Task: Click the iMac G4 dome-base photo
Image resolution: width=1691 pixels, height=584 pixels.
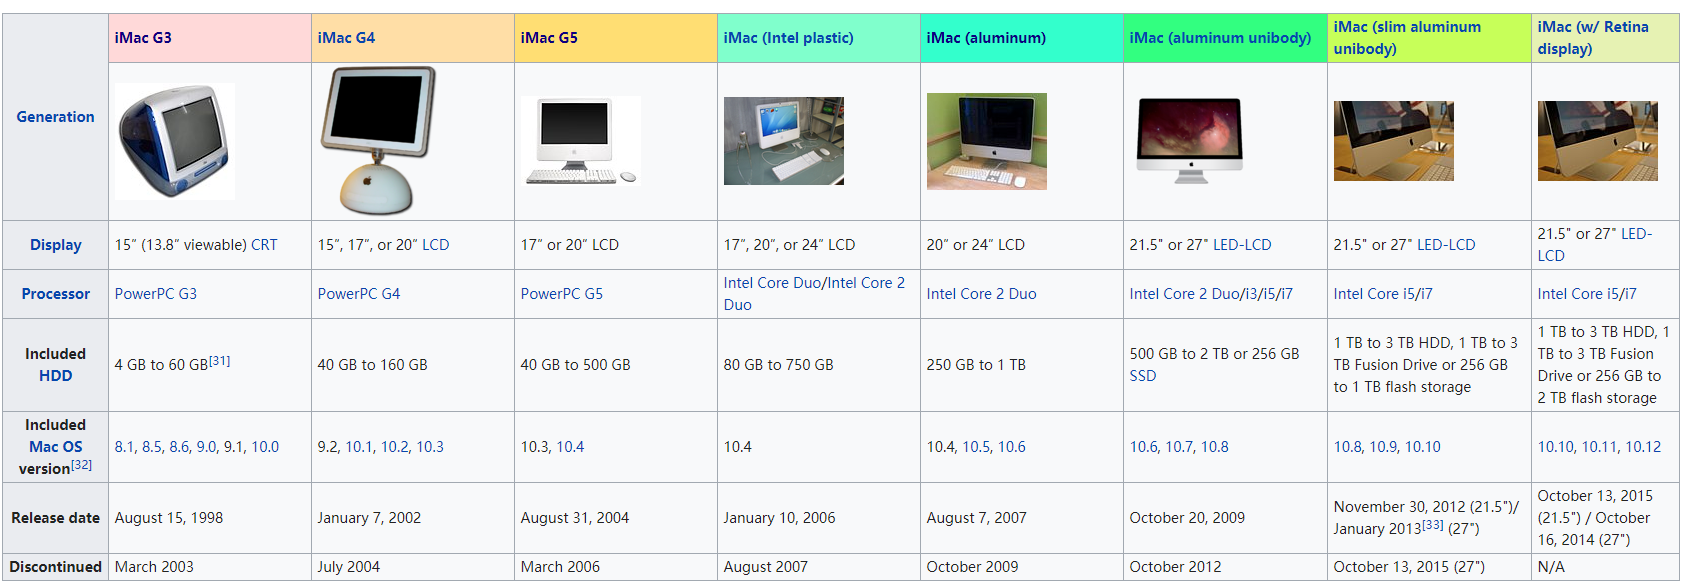Action: 378,141
